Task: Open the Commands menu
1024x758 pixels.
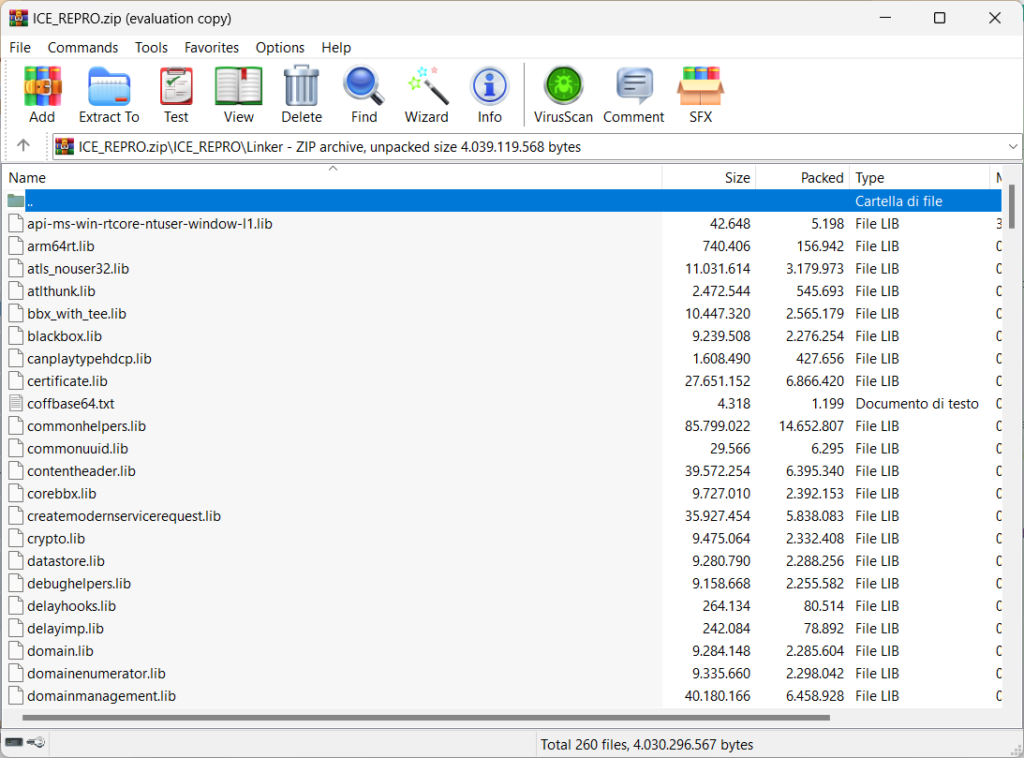Action: coord(83,47)
